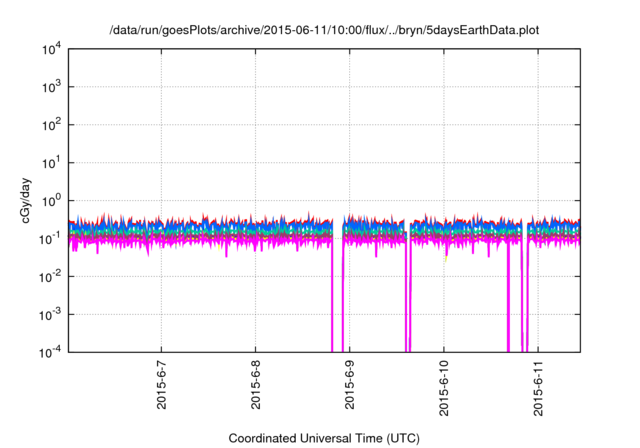Image resolution: width=640 pixels, height=448 pixels.
Task: Click the 10^-2 y-axis tick label
Action: (51, 277)
